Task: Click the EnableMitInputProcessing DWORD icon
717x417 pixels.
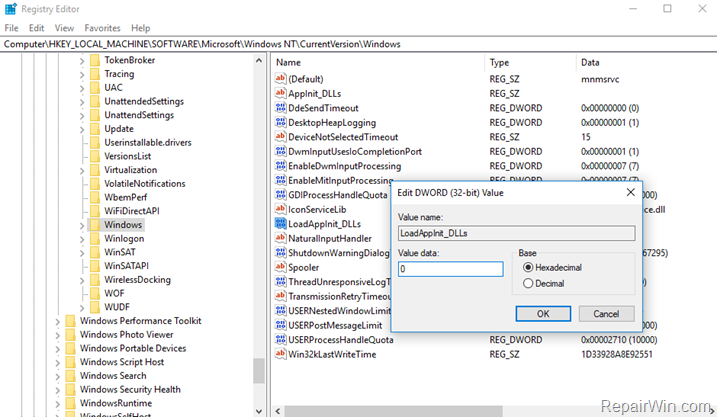Action: pos(280,180)
